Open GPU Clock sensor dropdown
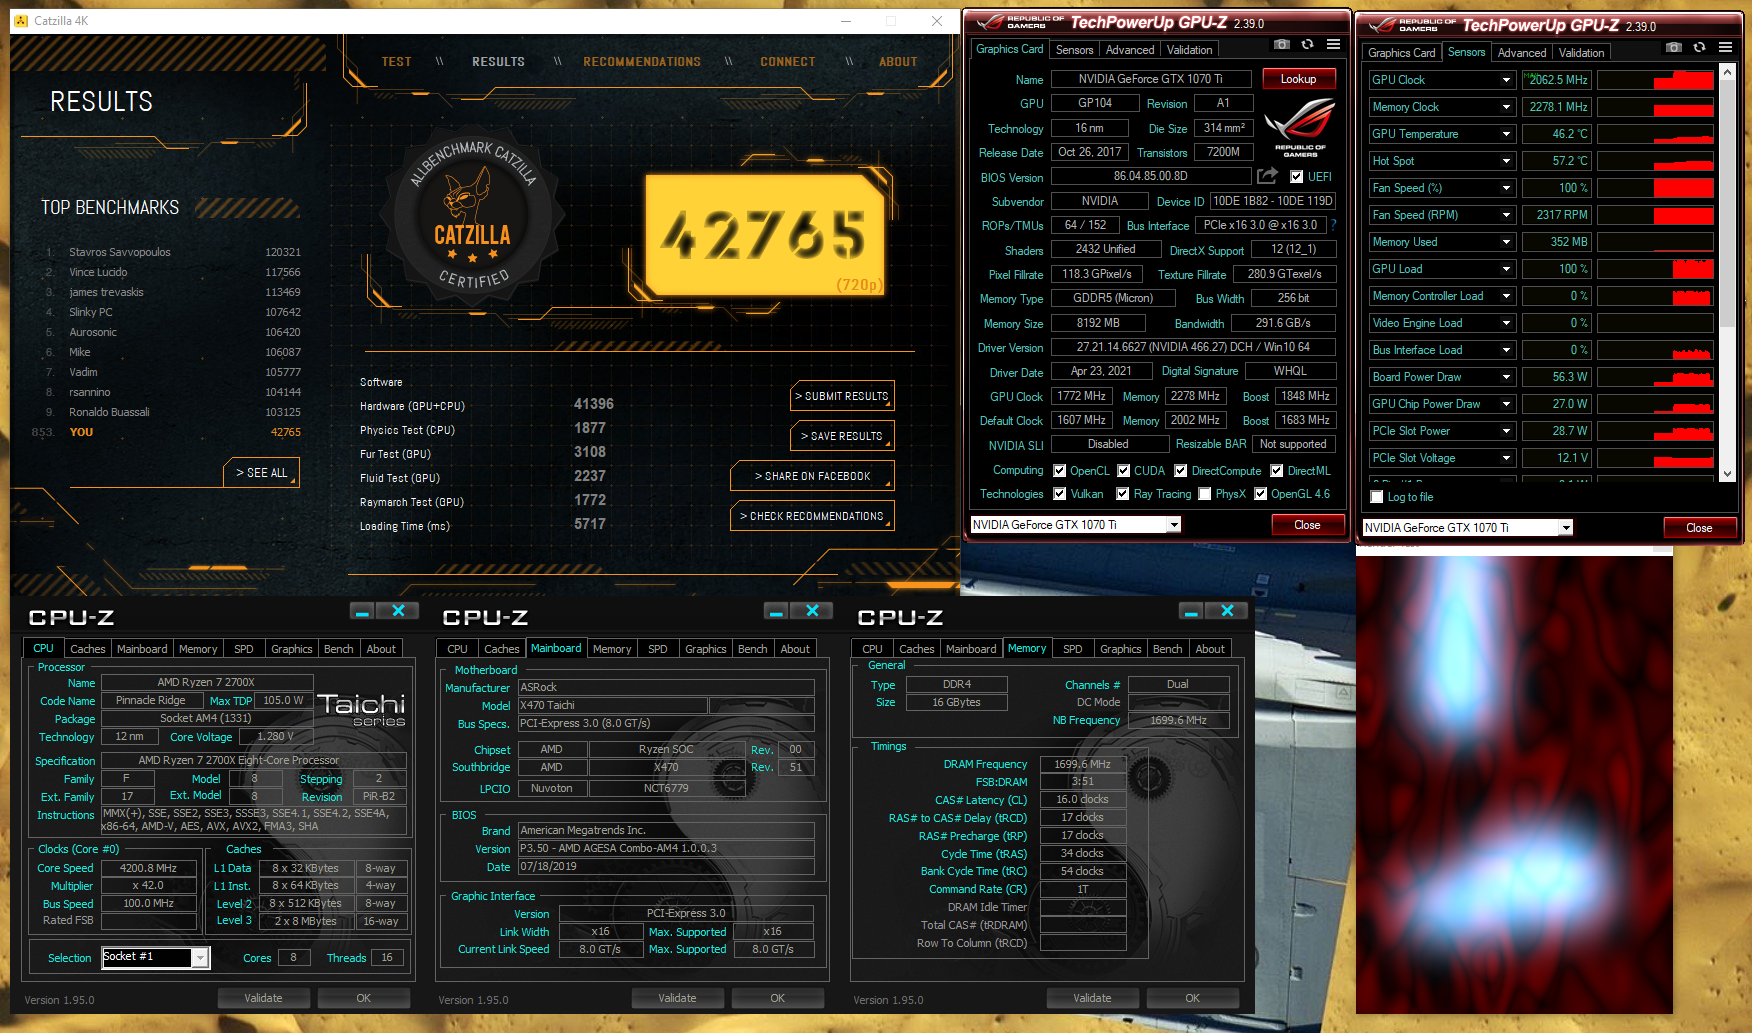Image resolution: width=1752 pixels, height=1033 pixels. pos(1506,80)
